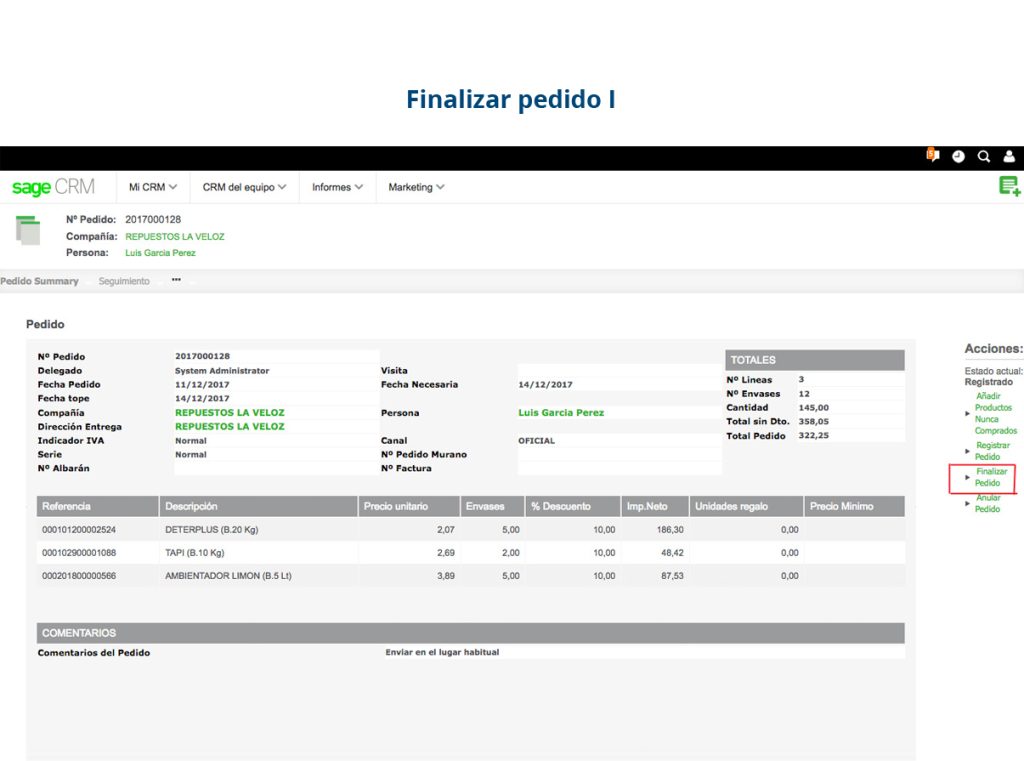Open the notifications icon with badge 5
The width and height of the screenshot is (1024, 761).
click(x=933, y=156)
